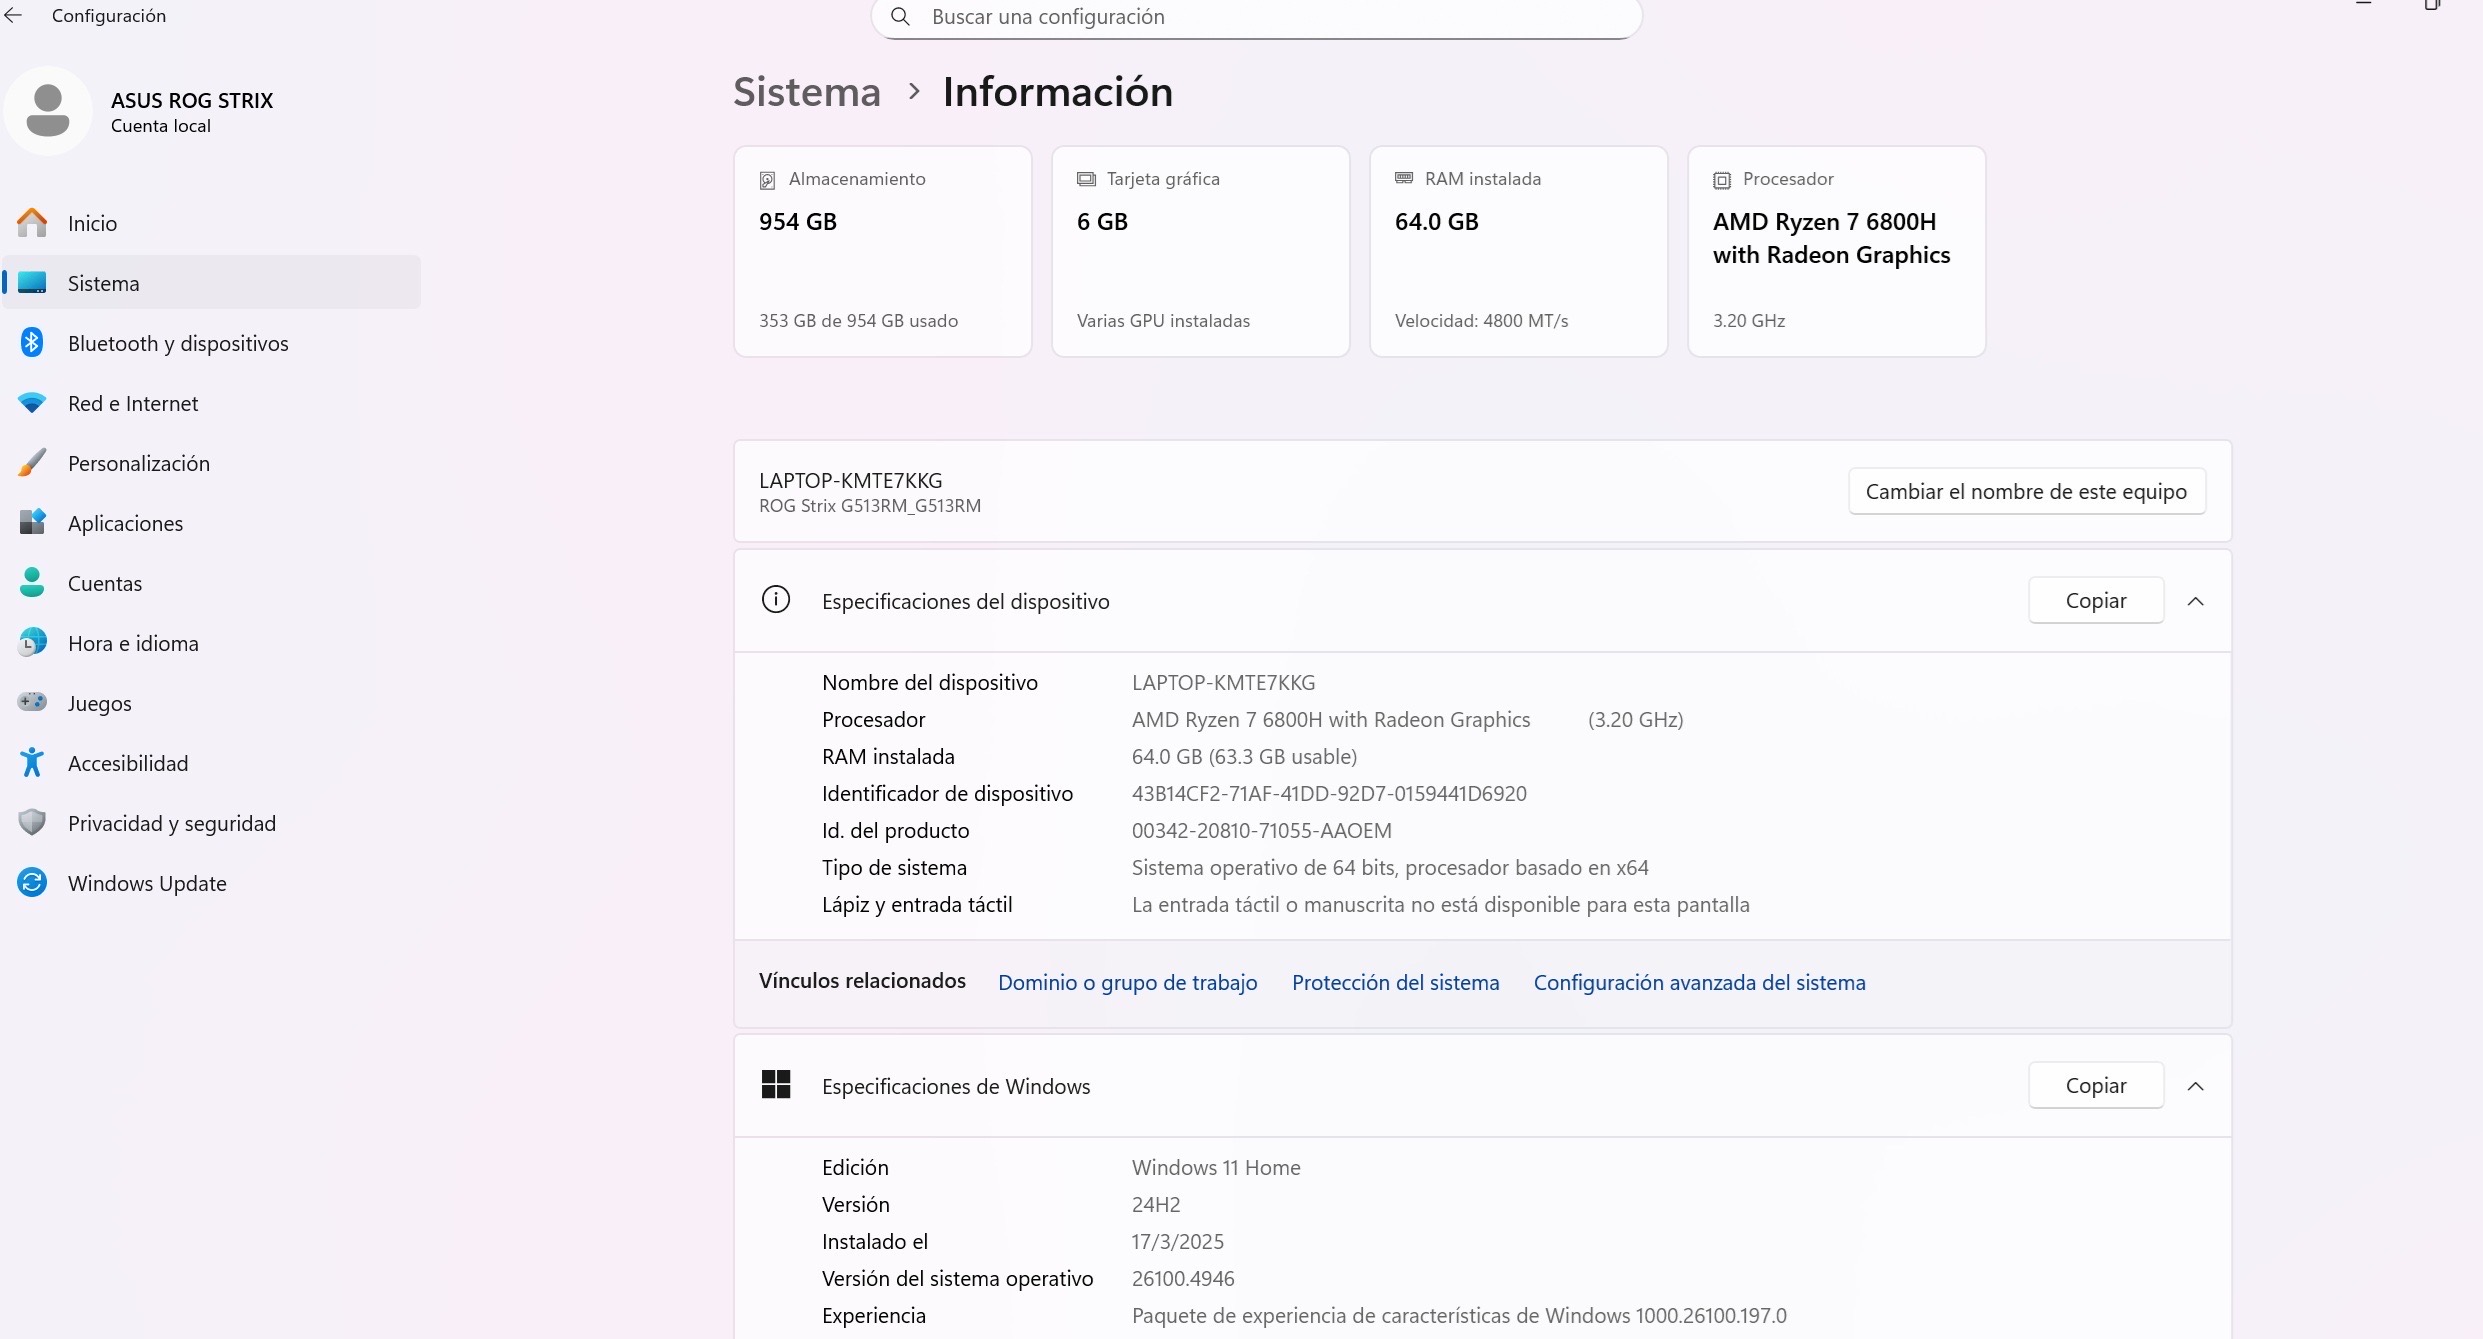Click the user profile avatar icon
Screen dimensions: 2483x1339
pyautogui.click(x=48, y=111)
